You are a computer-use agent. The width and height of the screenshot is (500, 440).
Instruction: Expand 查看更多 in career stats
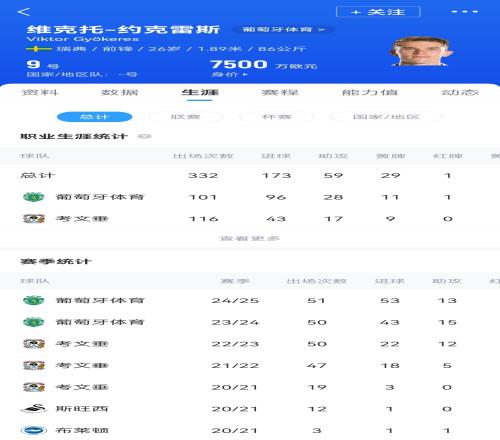pos(250,238)
